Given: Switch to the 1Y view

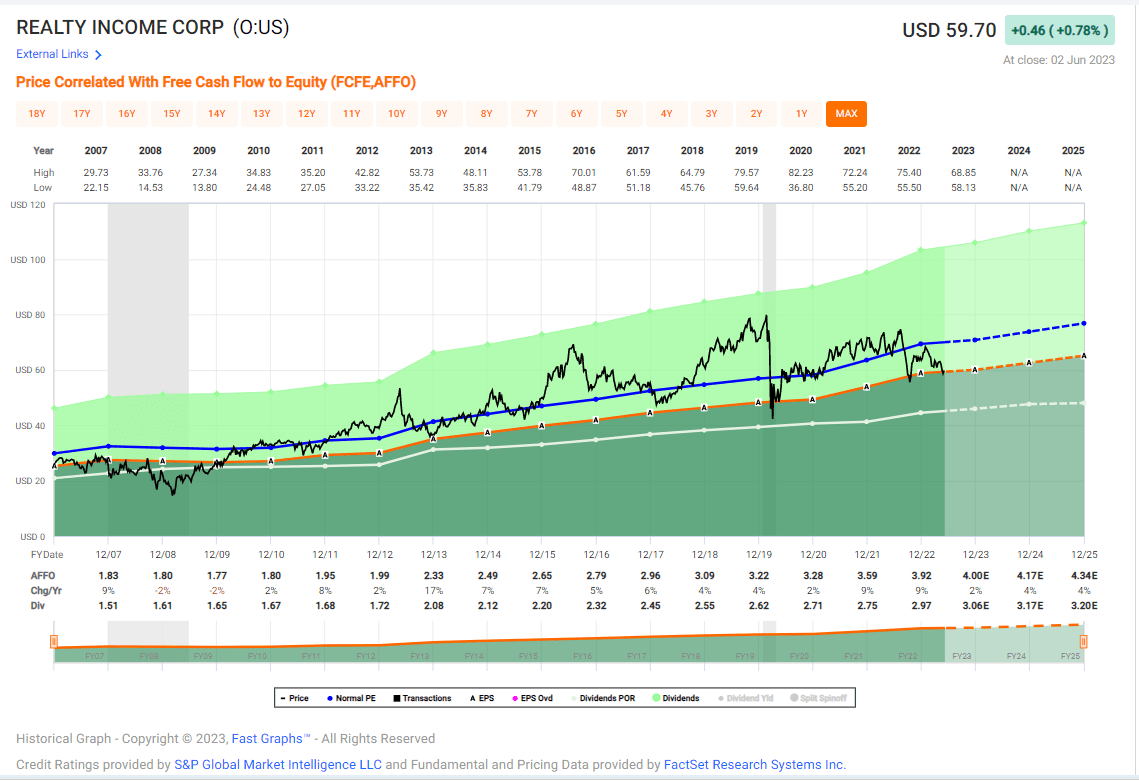Looking at the screenshot, I should pyautogui.click(x=801, y=114).
